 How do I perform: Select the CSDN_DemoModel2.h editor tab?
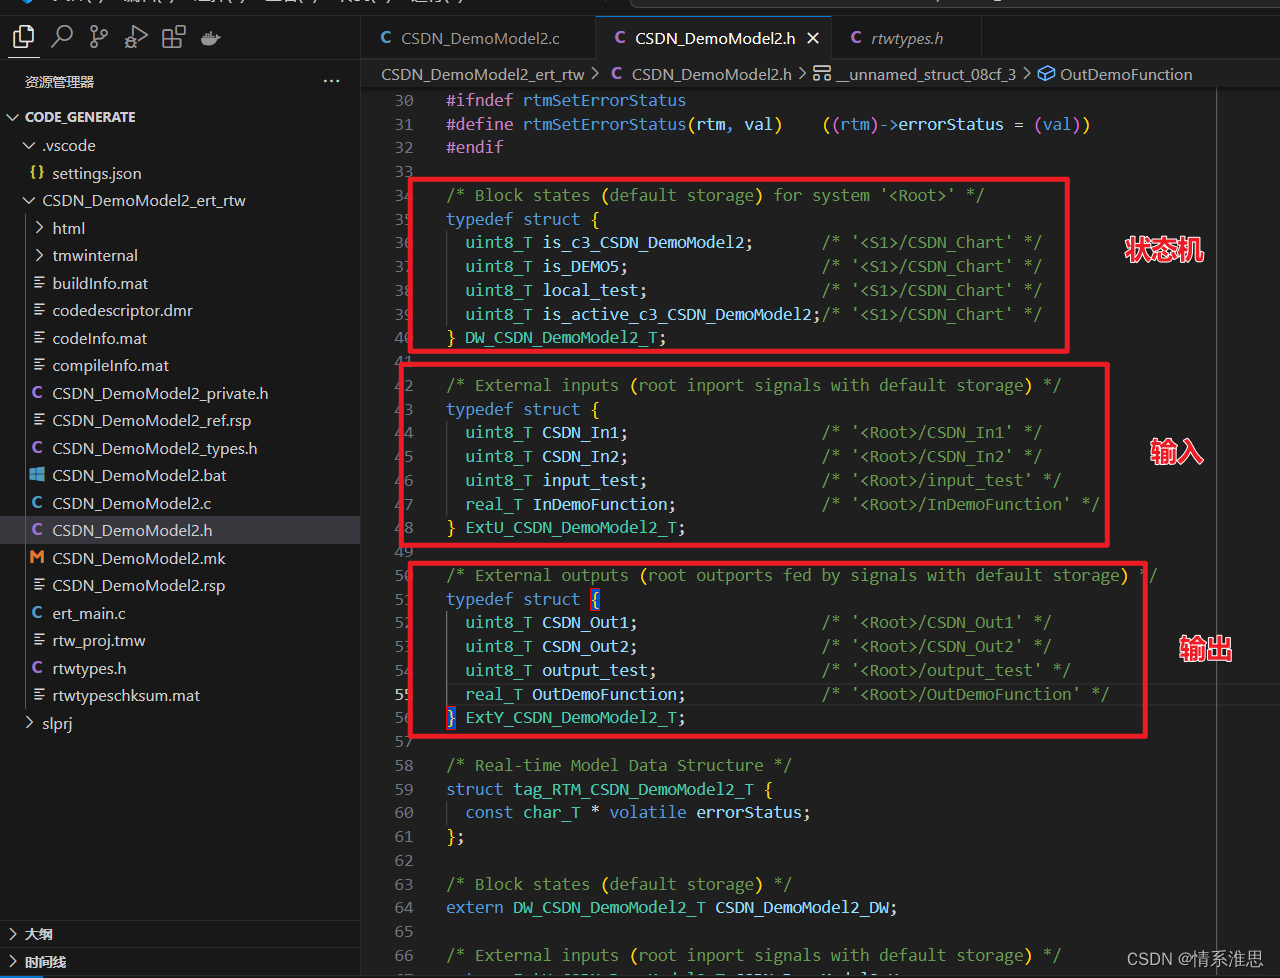713,38
